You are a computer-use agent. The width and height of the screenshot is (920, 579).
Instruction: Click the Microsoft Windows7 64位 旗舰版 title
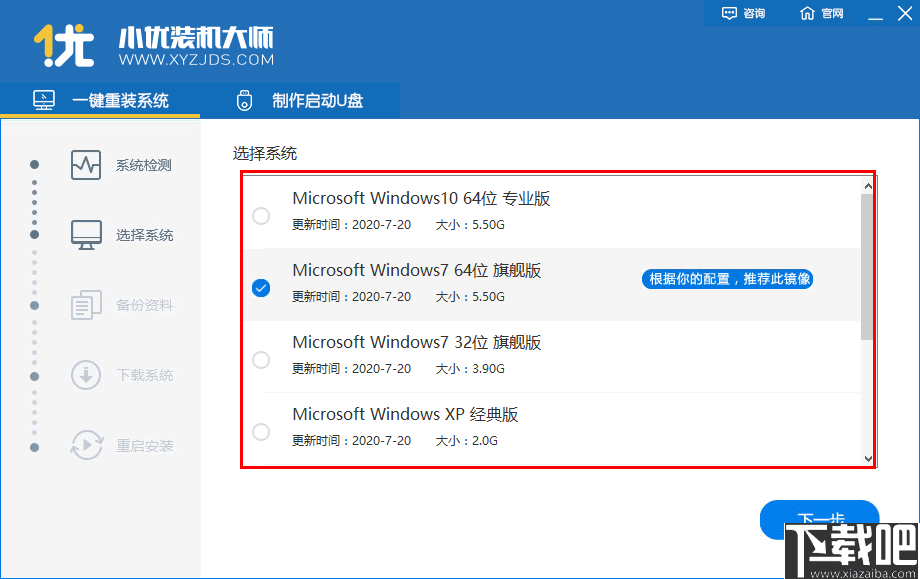[417, 270]
